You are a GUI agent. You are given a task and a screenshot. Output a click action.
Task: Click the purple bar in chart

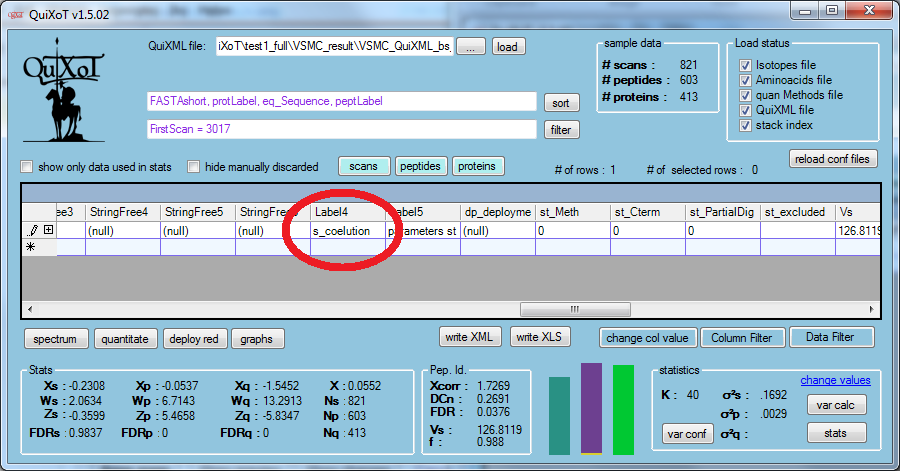pyautogui.click(x=591, y=409)
